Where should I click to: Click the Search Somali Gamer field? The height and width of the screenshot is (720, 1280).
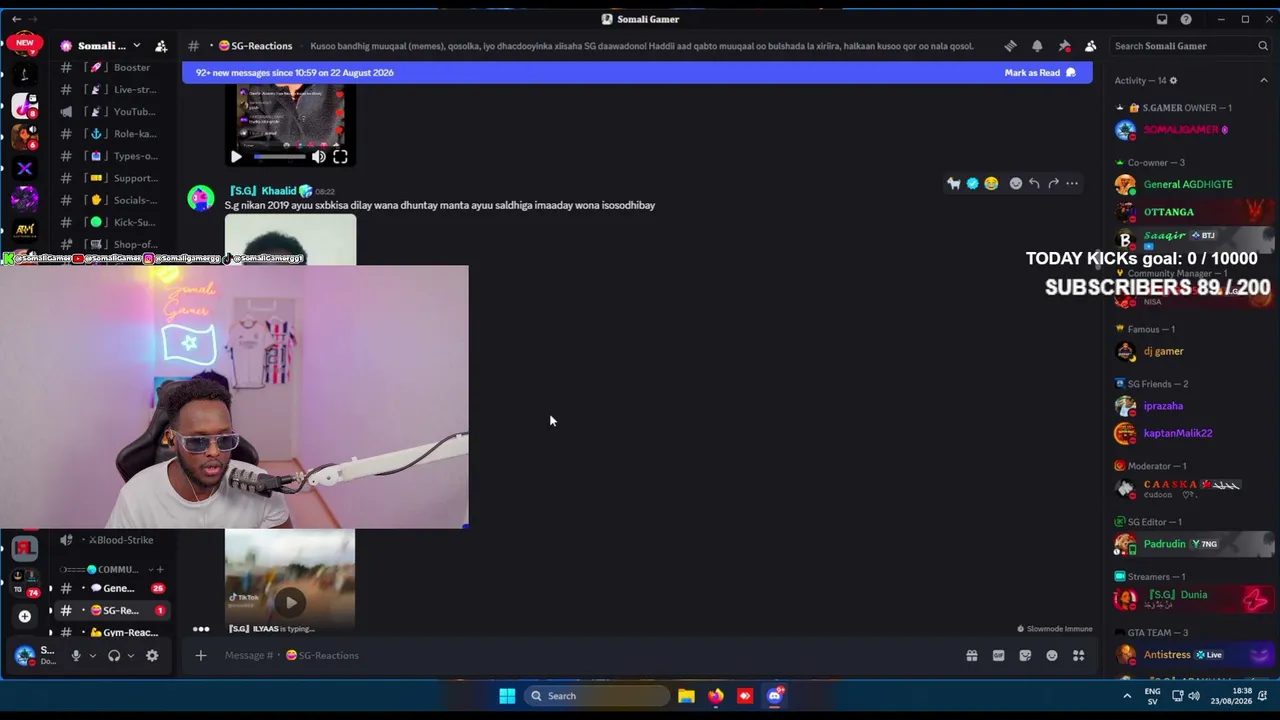(1190, 46)
